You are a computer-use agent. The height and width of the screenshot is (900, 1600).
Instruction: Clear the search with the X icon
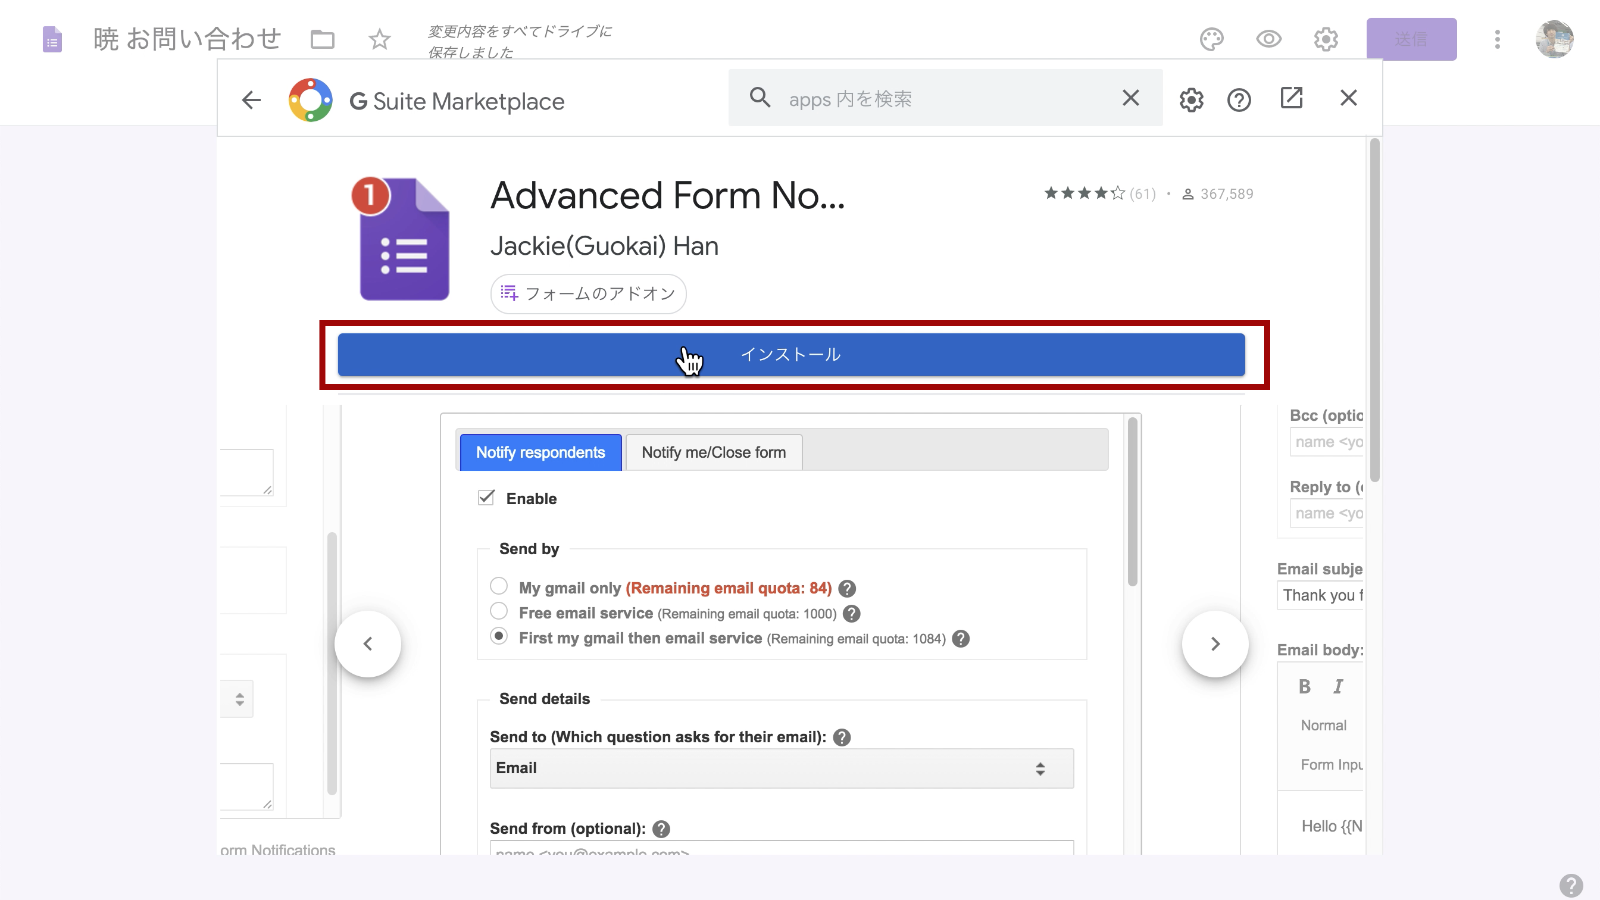(1131, 98)
